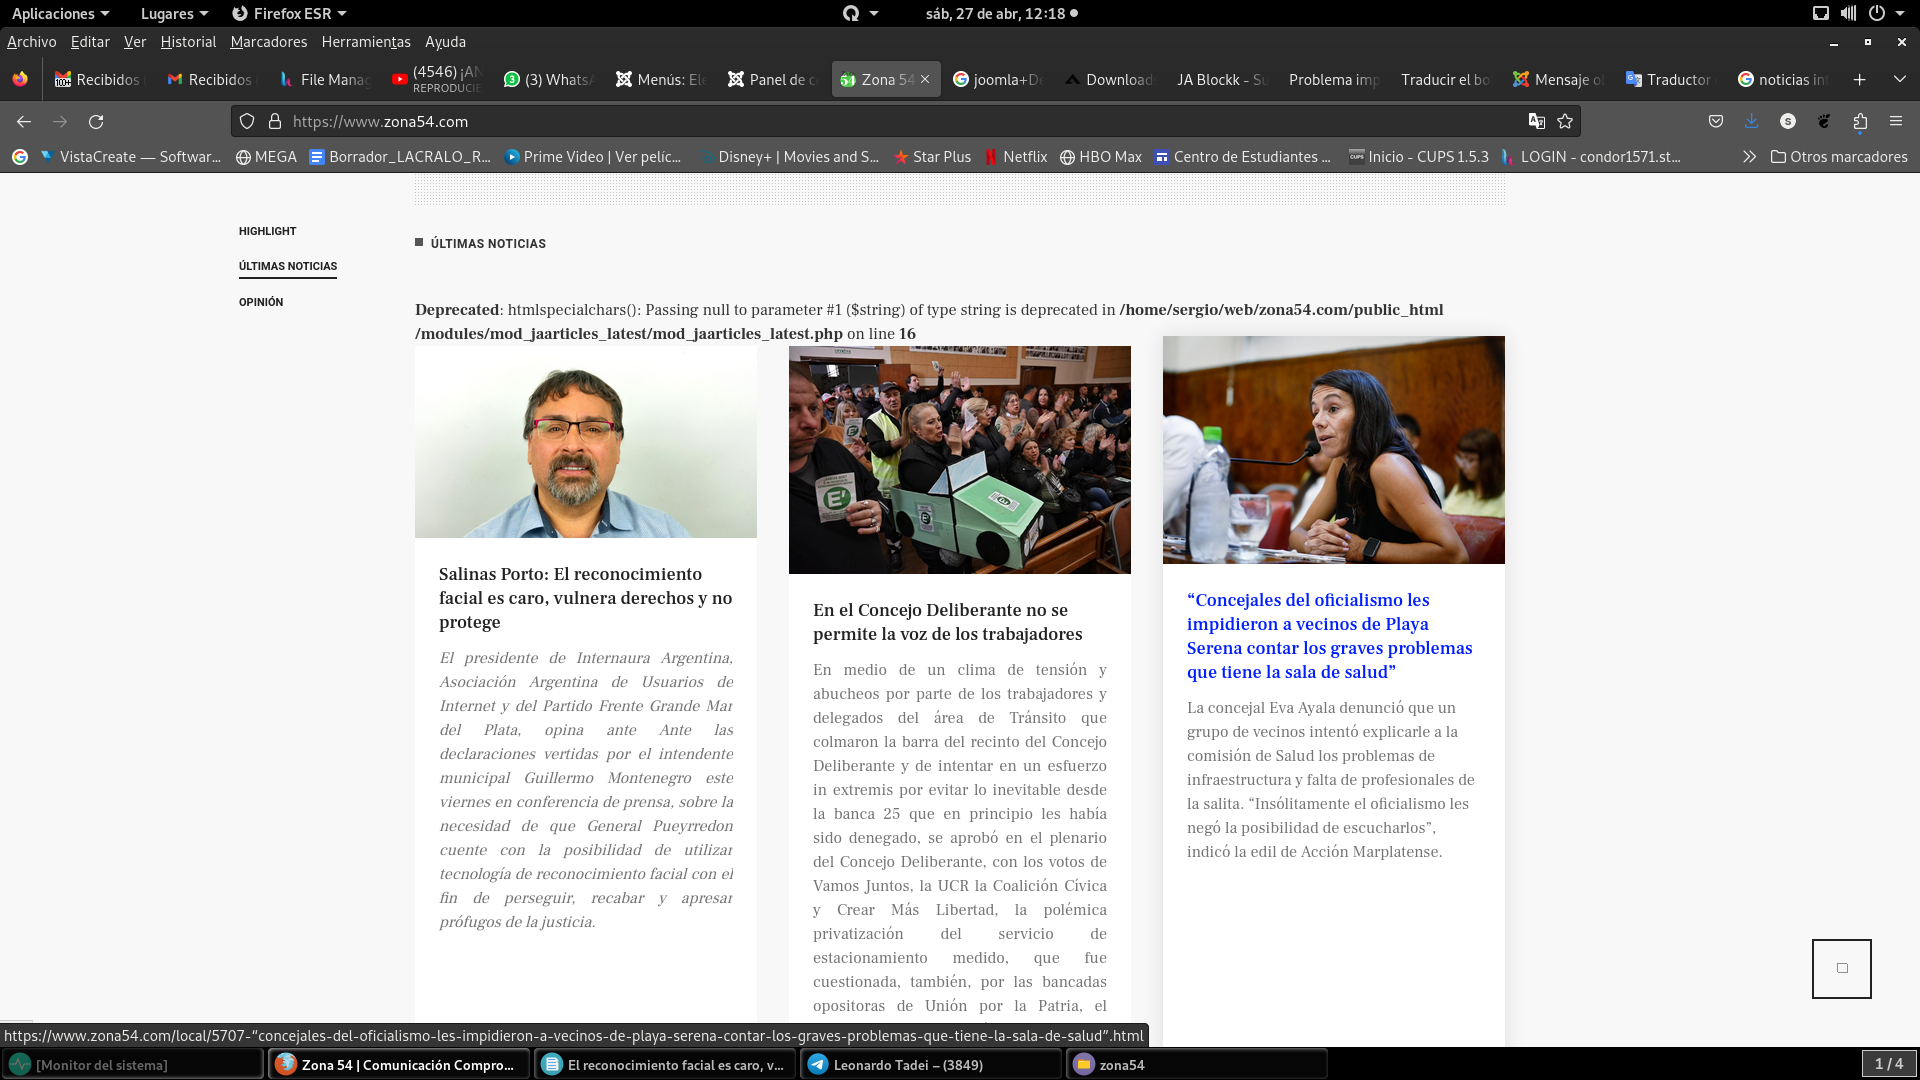
Task: Bookmark this page with star icon
Action: [1565, 121]
